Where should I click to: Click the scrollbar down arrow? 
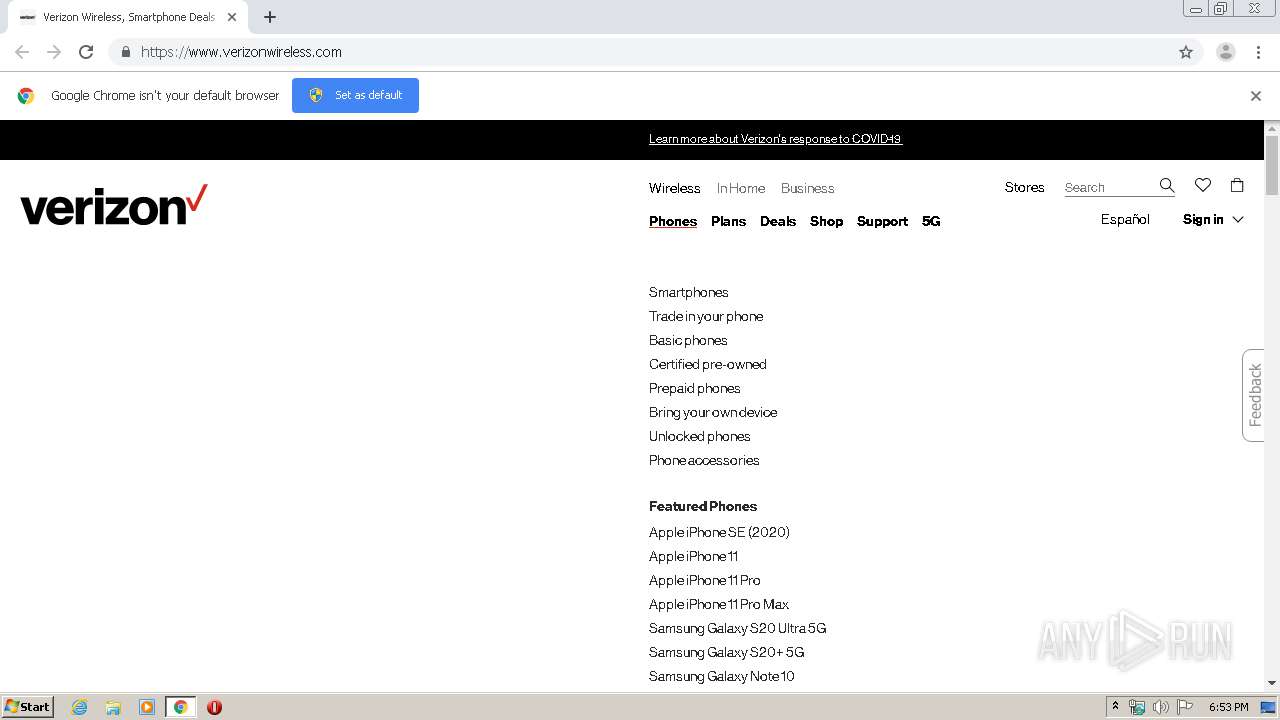pos(1272,683)
